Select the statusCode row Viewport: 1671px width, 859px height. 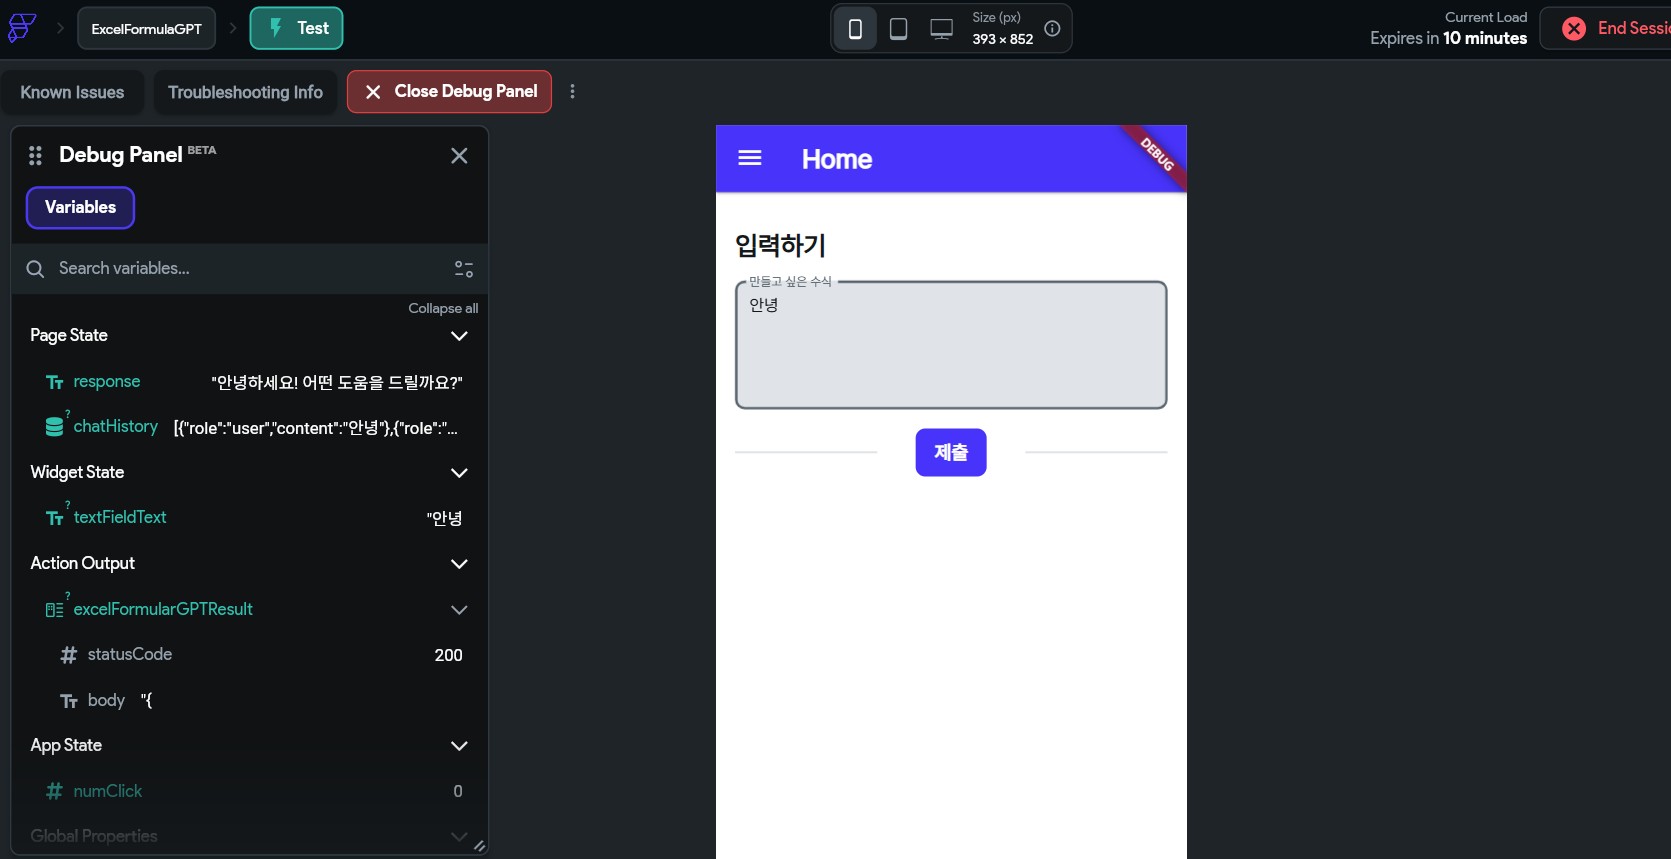tap(250, 655)
